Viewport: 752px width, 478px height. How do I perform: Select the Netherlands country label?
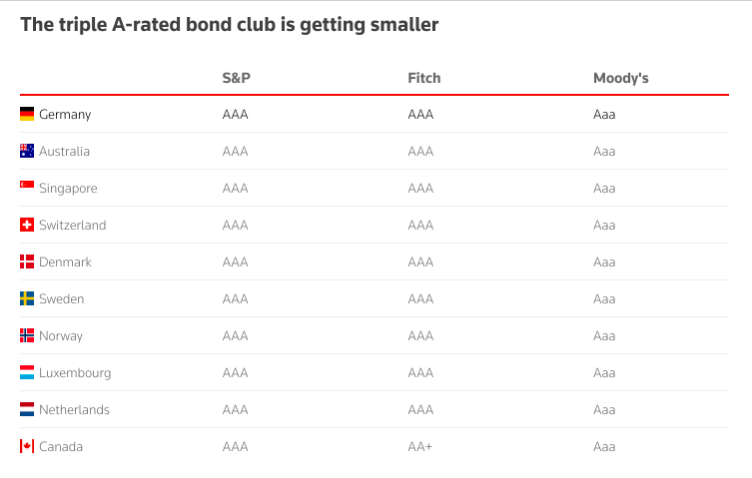click(x=74, y=410)
